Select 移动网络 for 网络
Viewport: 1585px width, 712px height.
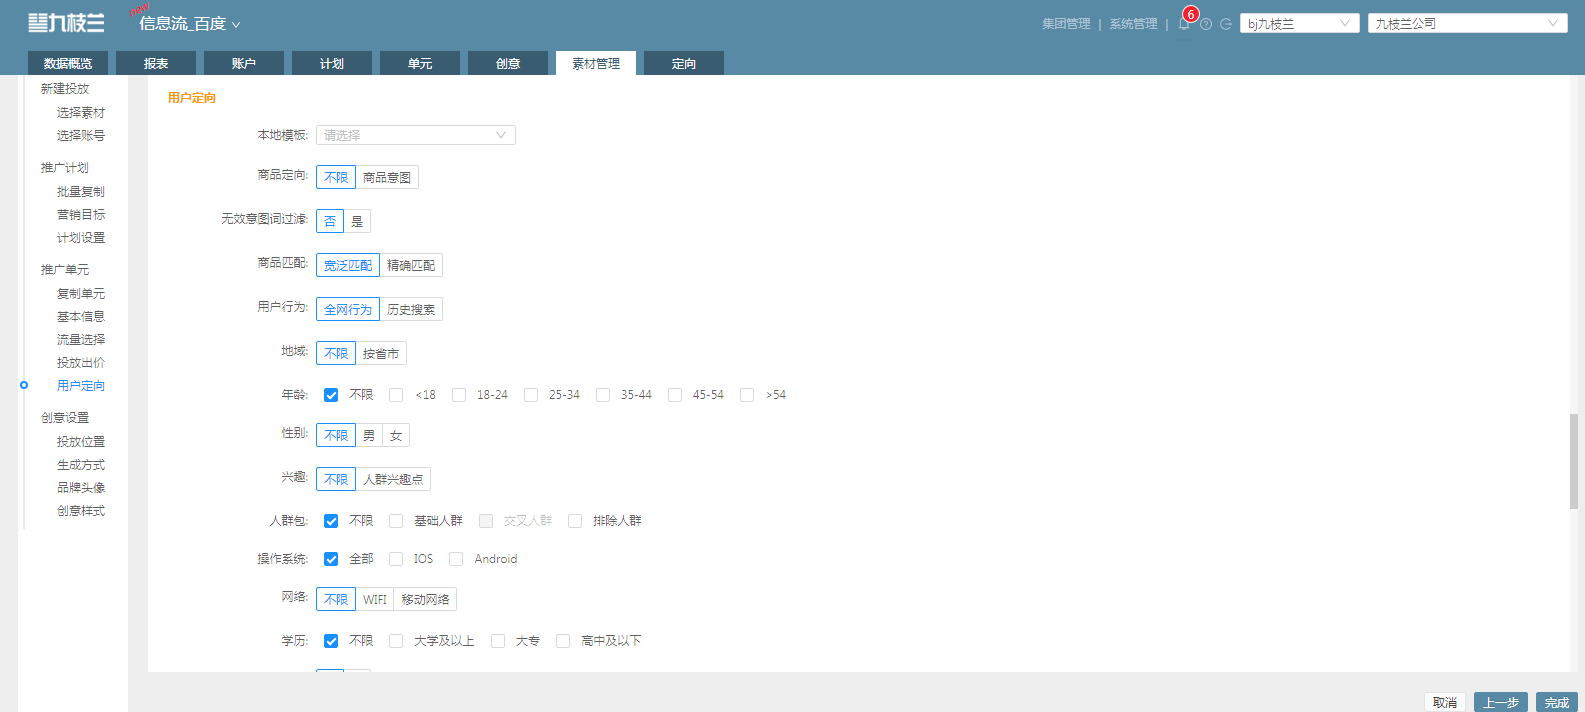(425, 599)
